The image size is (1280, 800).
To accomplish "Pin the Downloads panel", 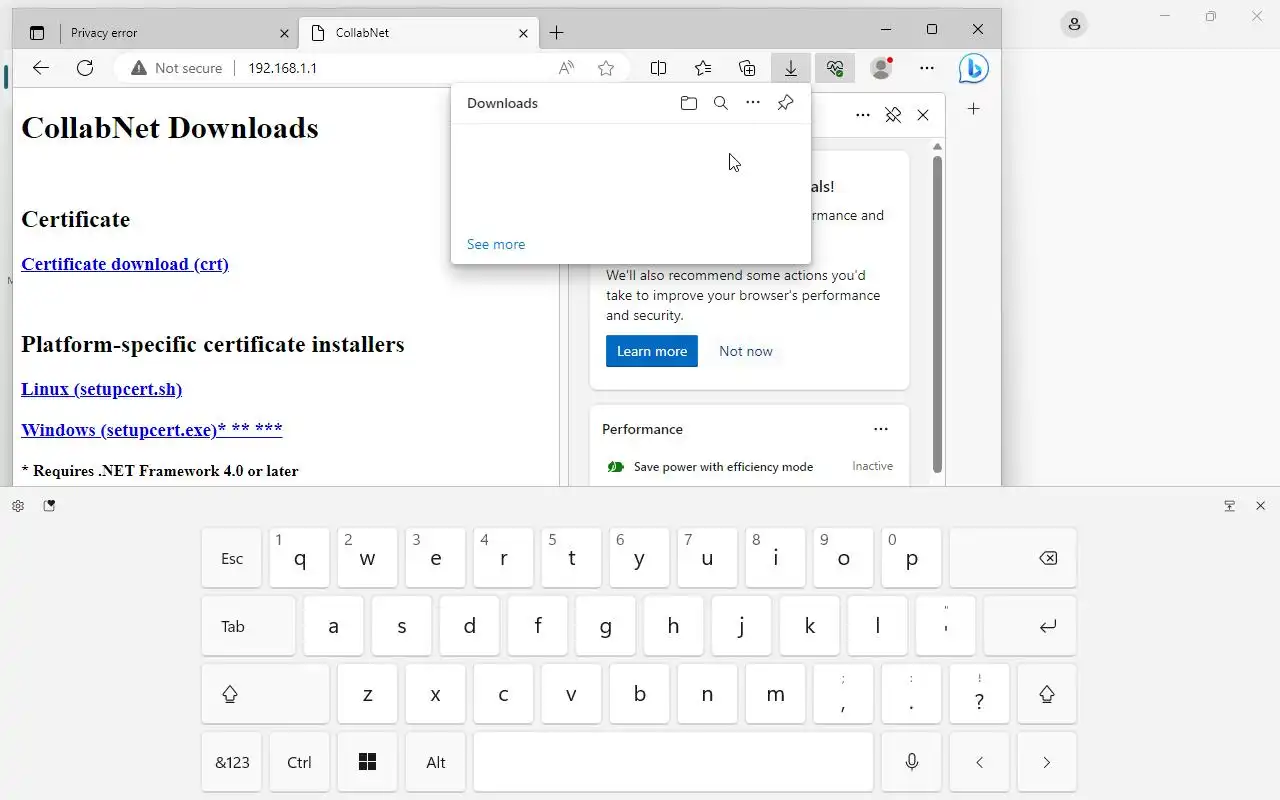I will click(x=786, y=103).
